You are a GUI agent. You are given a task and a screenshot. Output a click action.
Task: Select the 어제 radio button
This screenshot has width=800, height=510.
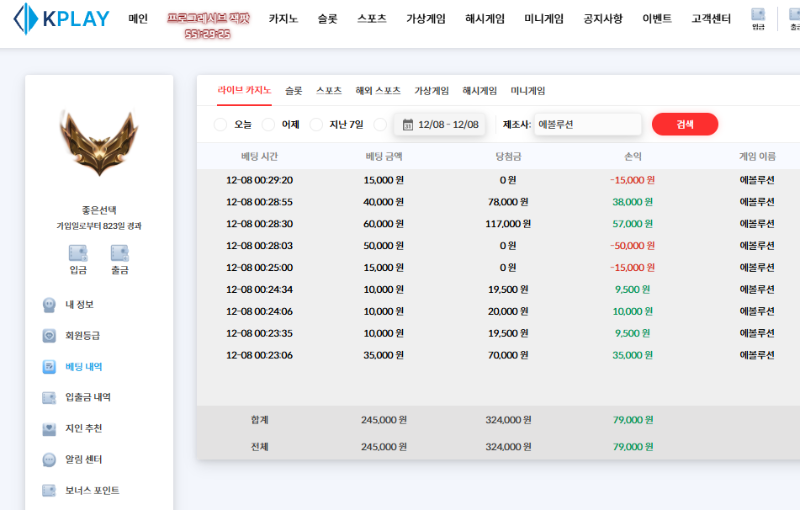[x=268, y=124]
